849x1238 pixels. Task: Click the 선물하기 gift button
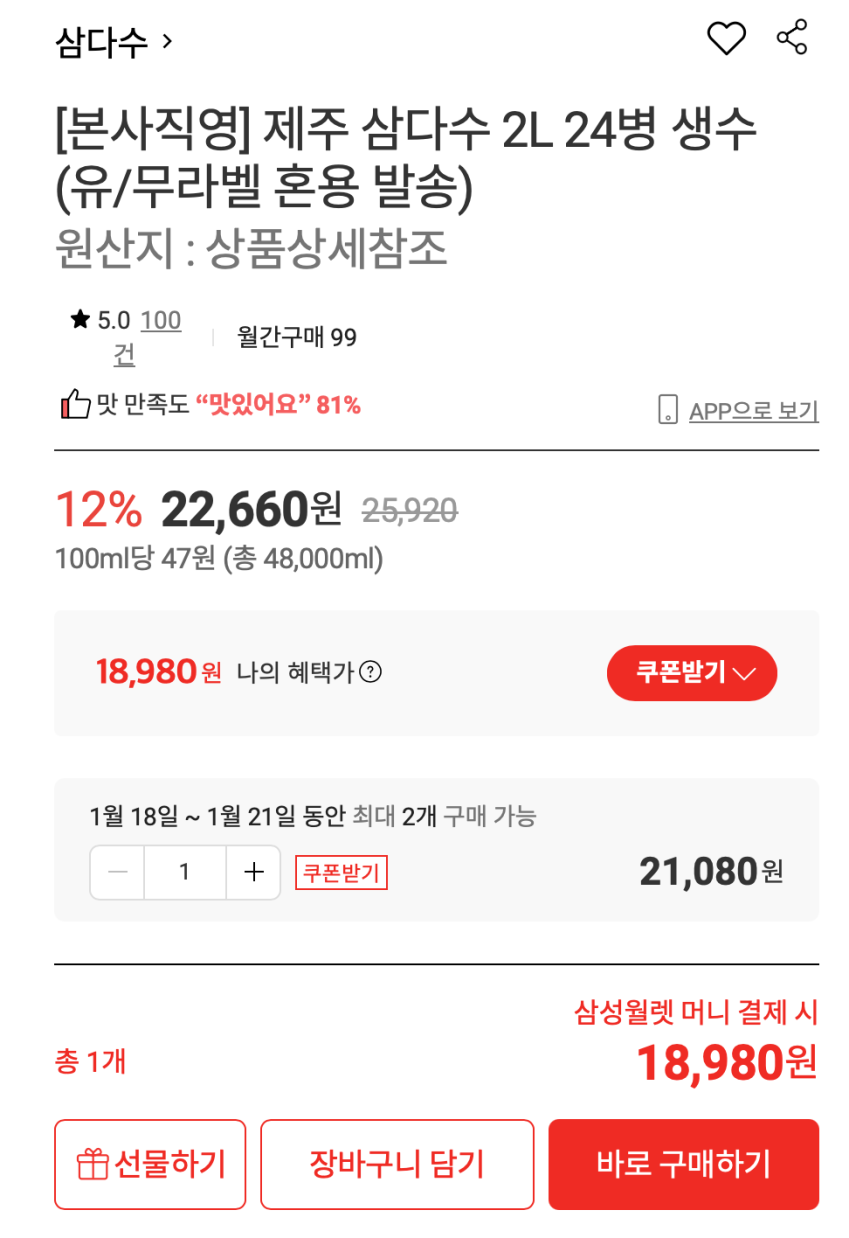tap(150, 1164)
